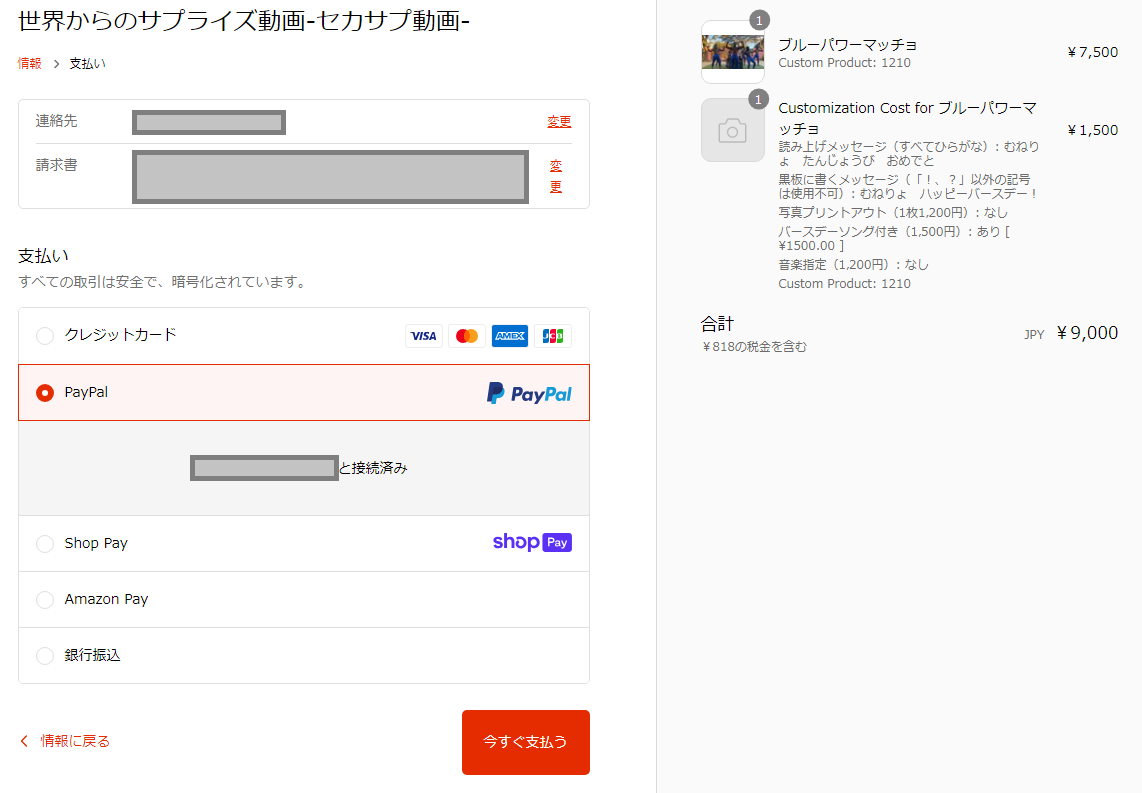1142x793 pixels.
Task: Select the Shop Pay radio button
Action: click(45, 544)
